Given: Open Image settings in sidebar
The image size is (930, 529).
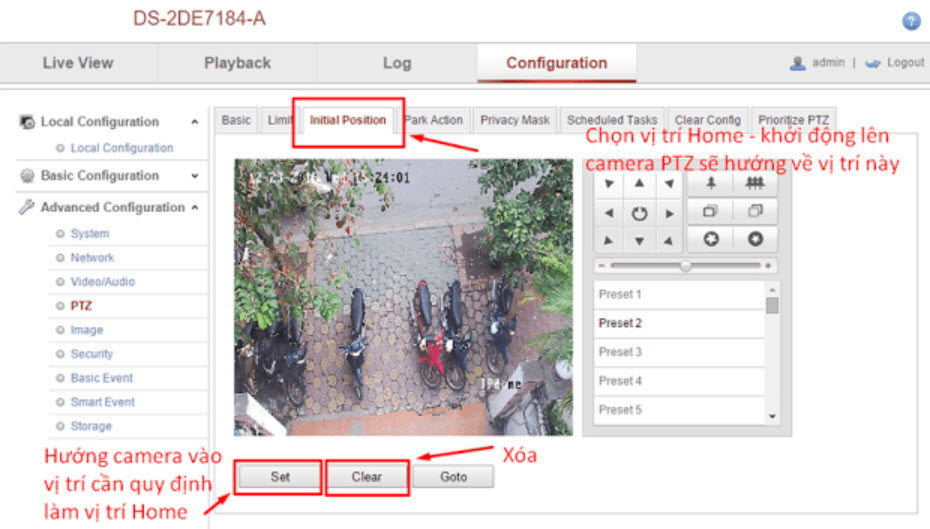Looking at the screenshot, I should 87,330.
